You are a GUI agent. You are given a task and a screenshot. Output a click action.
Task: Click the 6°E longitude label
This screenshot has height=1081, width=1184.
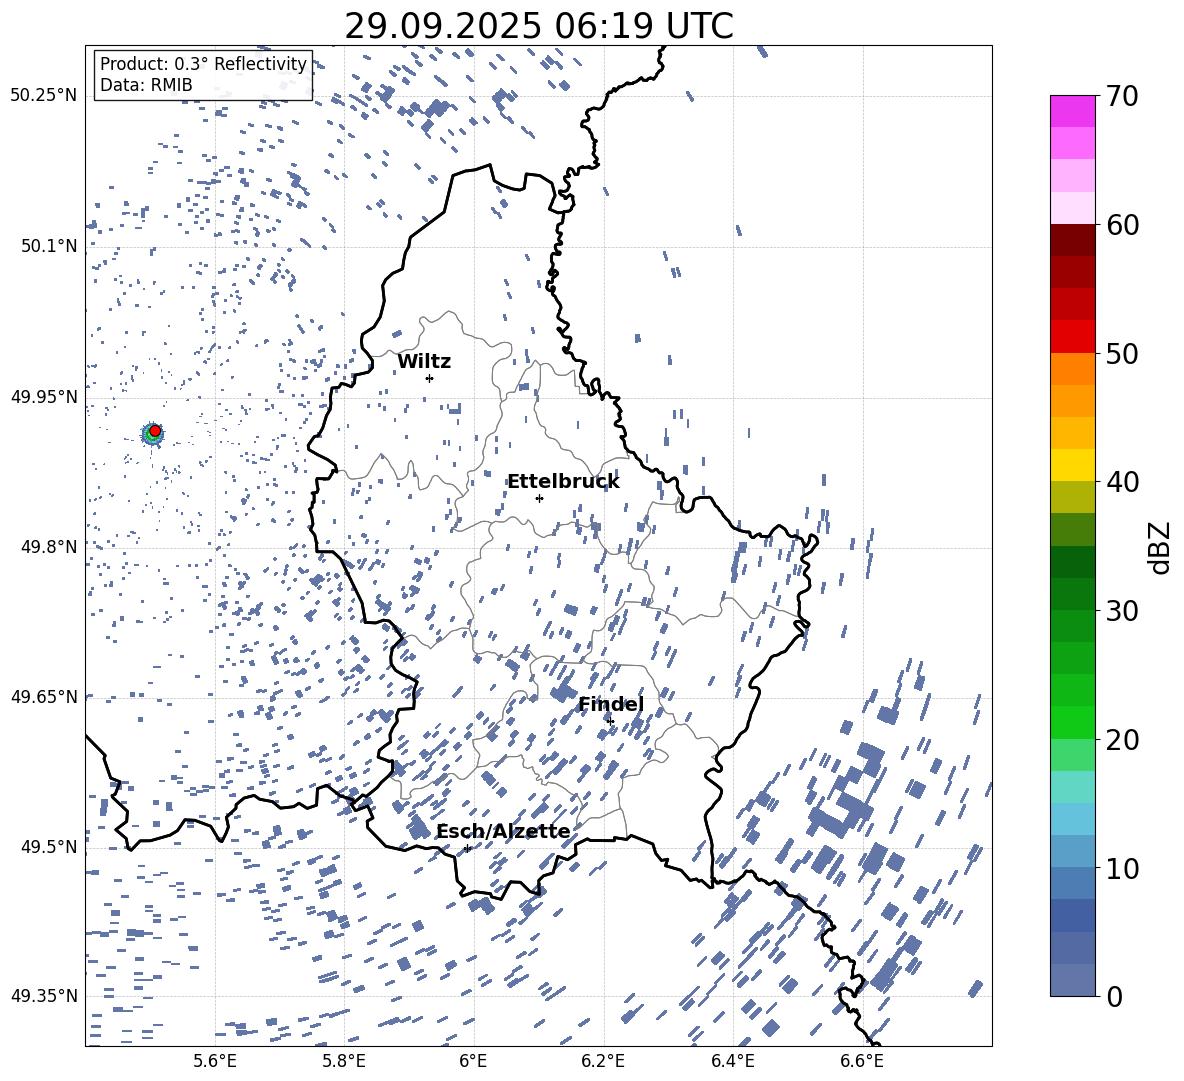pos(473,1061)
